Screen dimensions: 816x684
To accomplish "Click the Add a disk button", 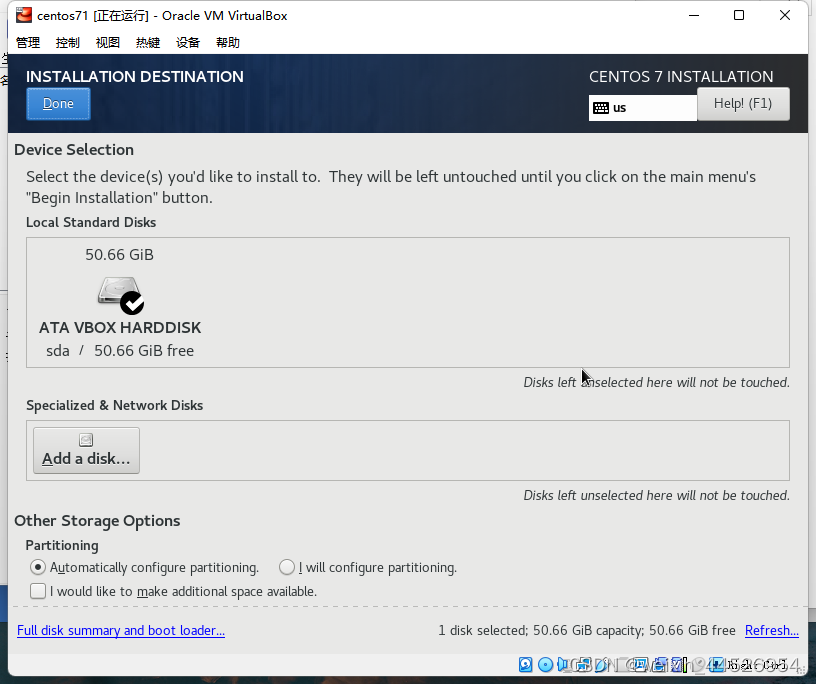I will 86,450.
